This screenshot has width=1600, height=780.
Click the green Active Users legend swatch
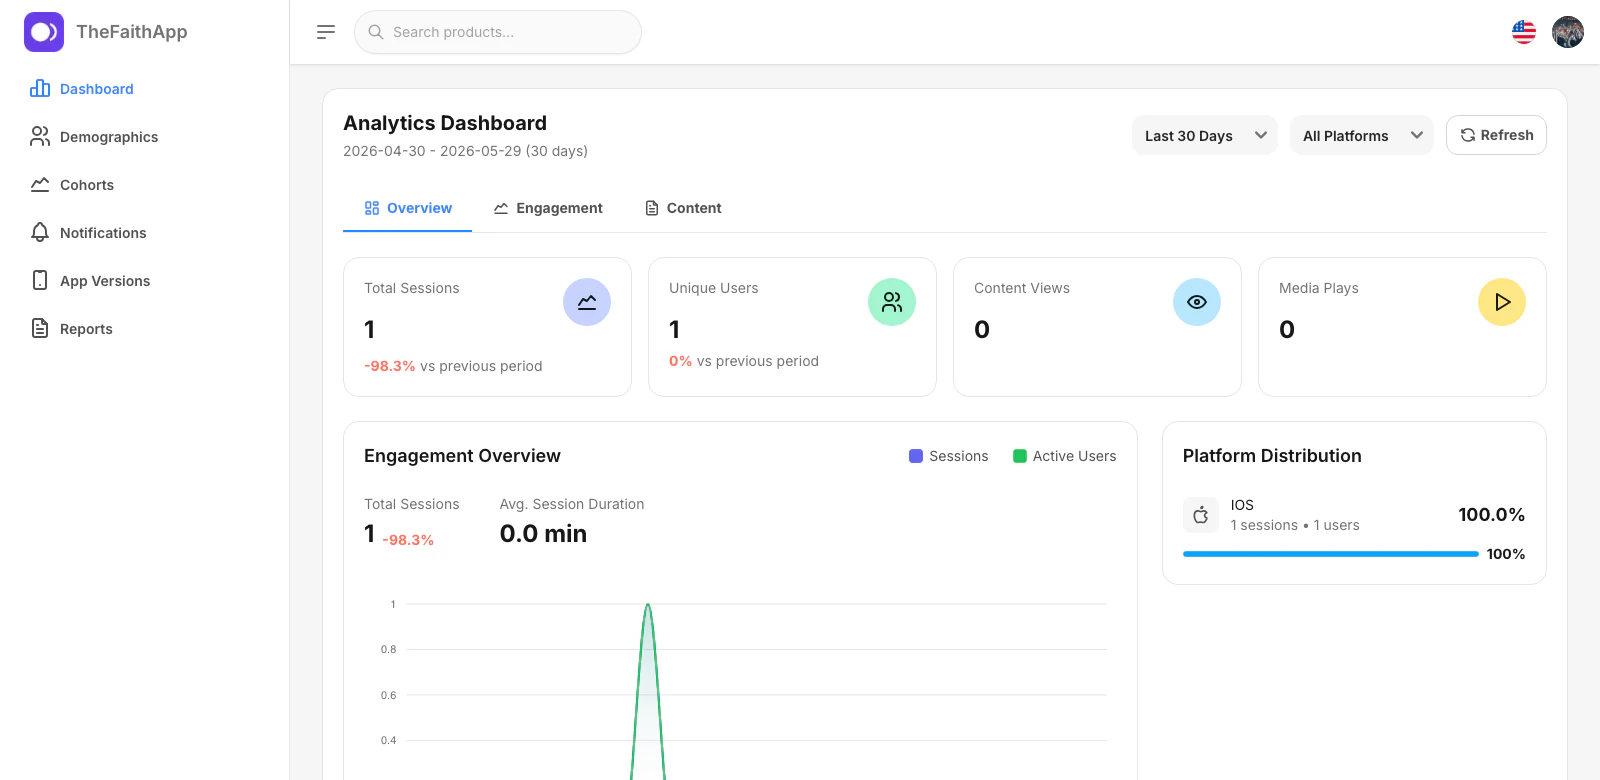click(1020, 456)
